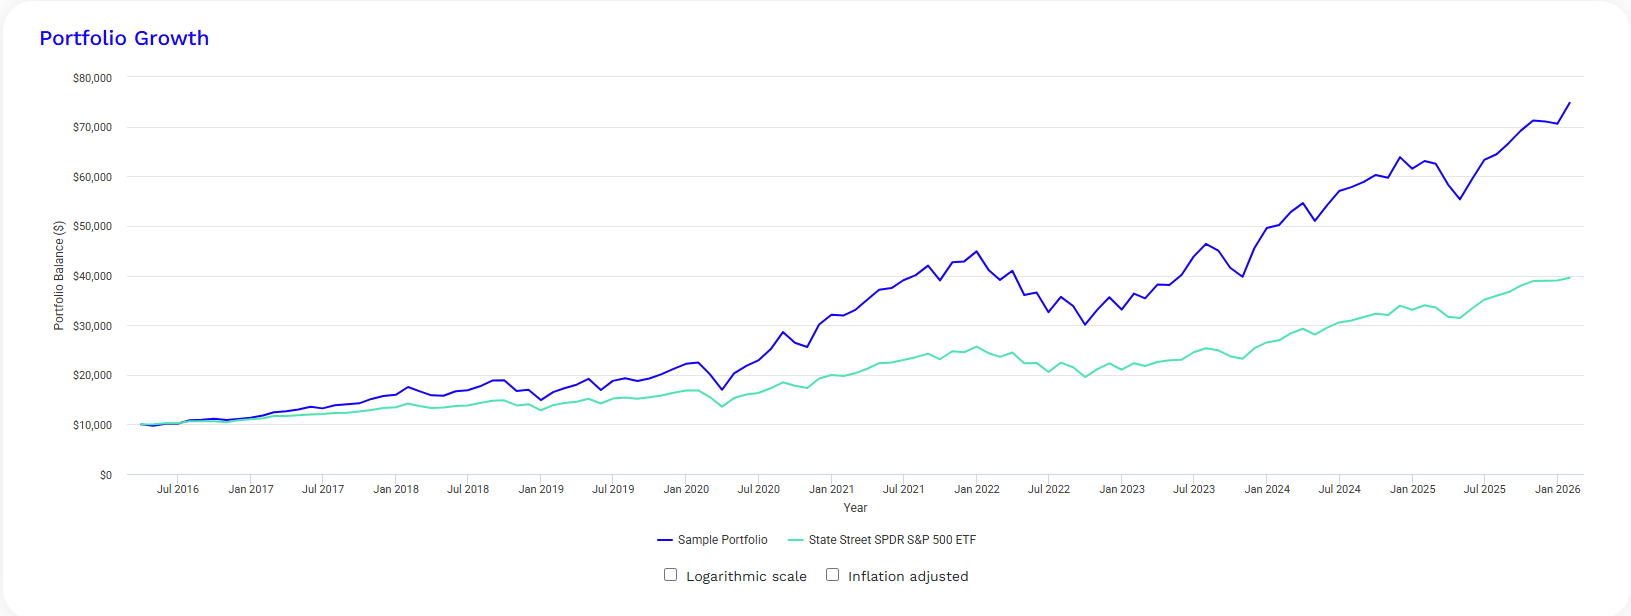Click the Jul 2016 x-axis label
This screenshot has height=616, width=1631.
click(178, 489)
